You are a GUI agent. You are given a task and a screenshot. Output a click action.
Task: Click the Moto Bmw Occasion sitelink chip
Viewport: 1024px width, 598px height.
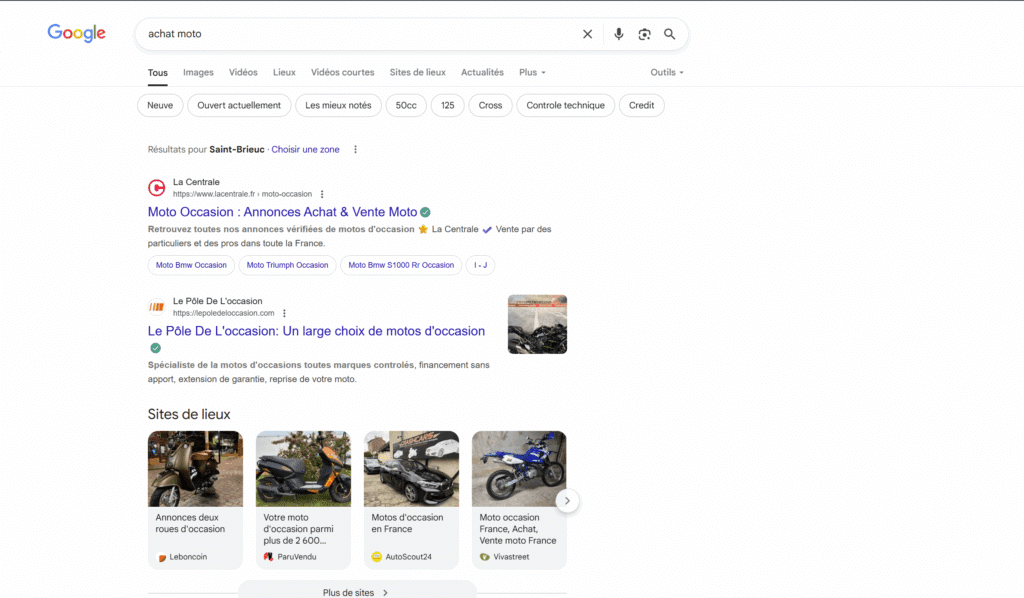pyautogui.click(x=191, y=265)
